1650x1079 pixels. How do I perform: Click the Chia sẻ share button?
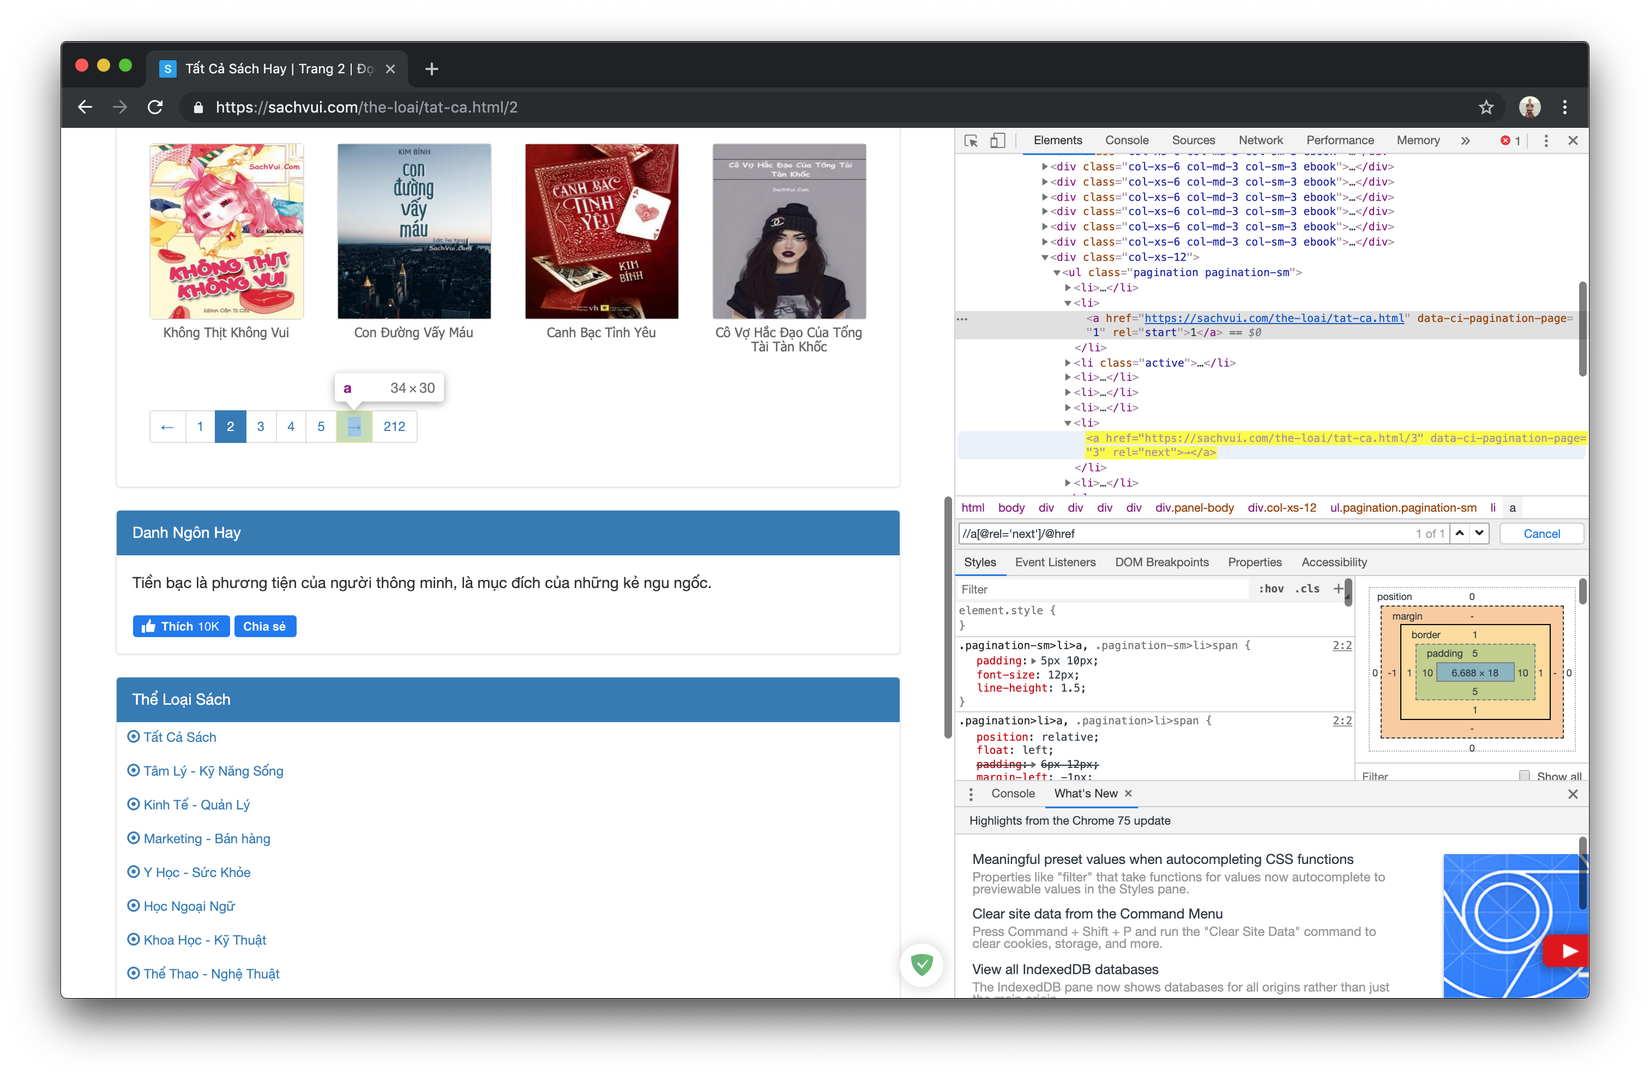[x=265, y=626]
